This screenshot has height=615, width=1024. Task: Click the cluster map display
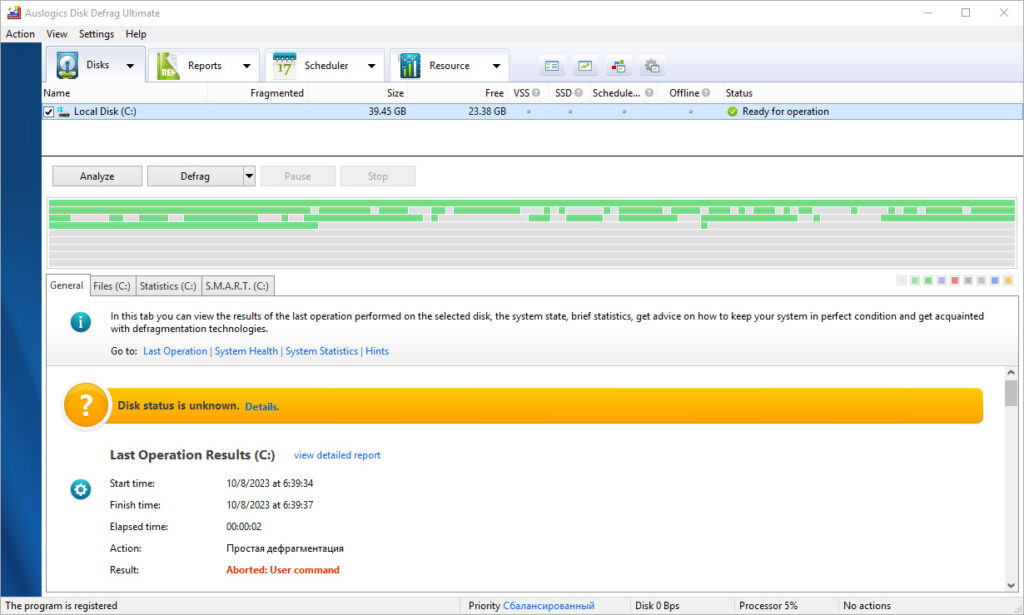click(x=532, y=233)
